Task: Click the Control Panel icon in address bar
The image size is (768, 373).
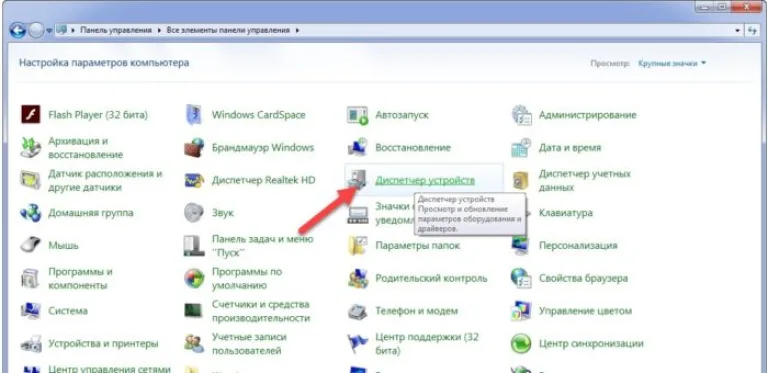Action: pyautogui.click(x=62, y=30)
